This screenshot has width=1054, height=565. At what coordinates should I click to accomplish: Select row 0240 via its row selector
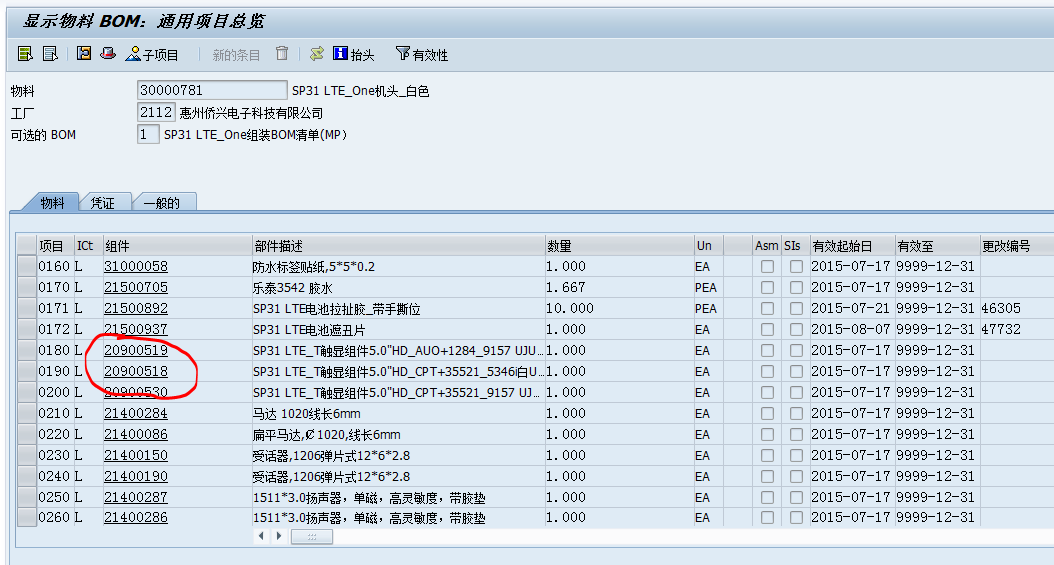tap(27, 476)
